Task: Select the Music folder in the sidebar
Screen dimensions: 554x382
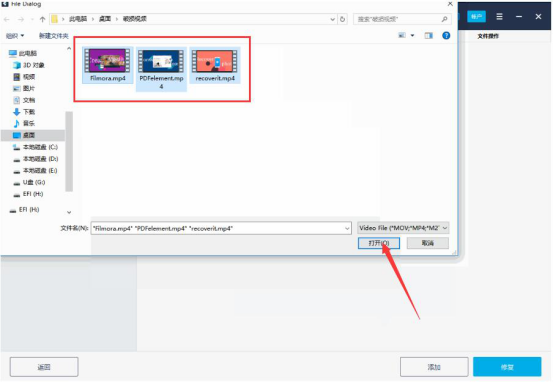Action: pos(24,123)
